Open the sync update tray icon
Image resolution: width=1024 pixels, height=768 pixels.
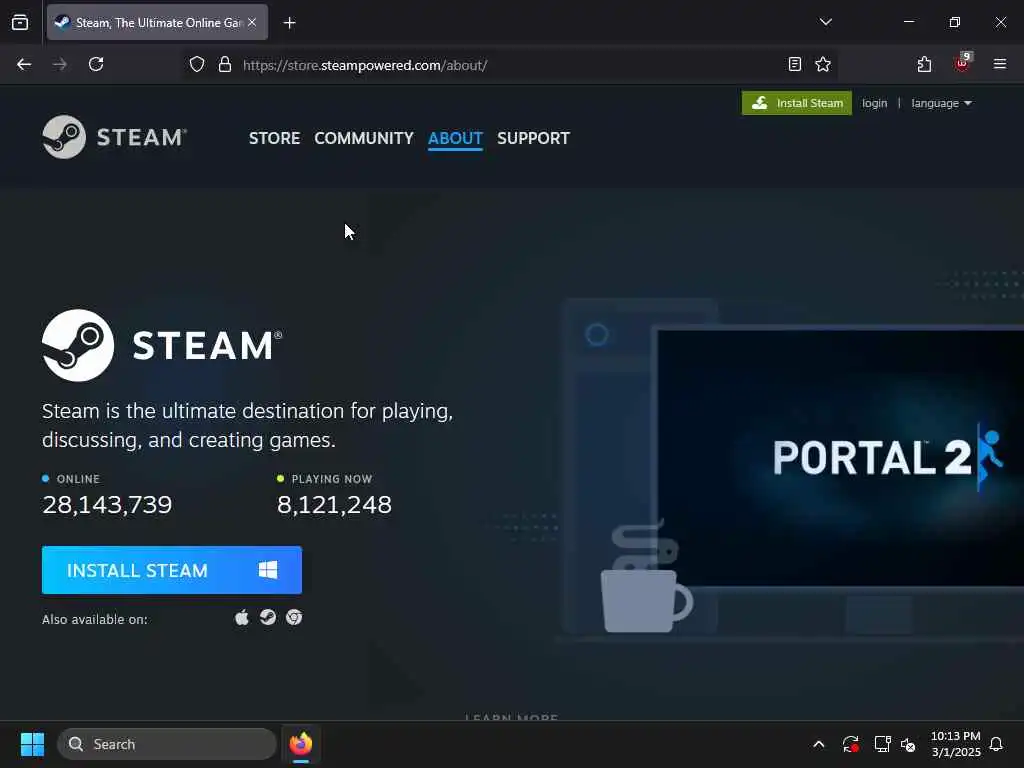850,744
